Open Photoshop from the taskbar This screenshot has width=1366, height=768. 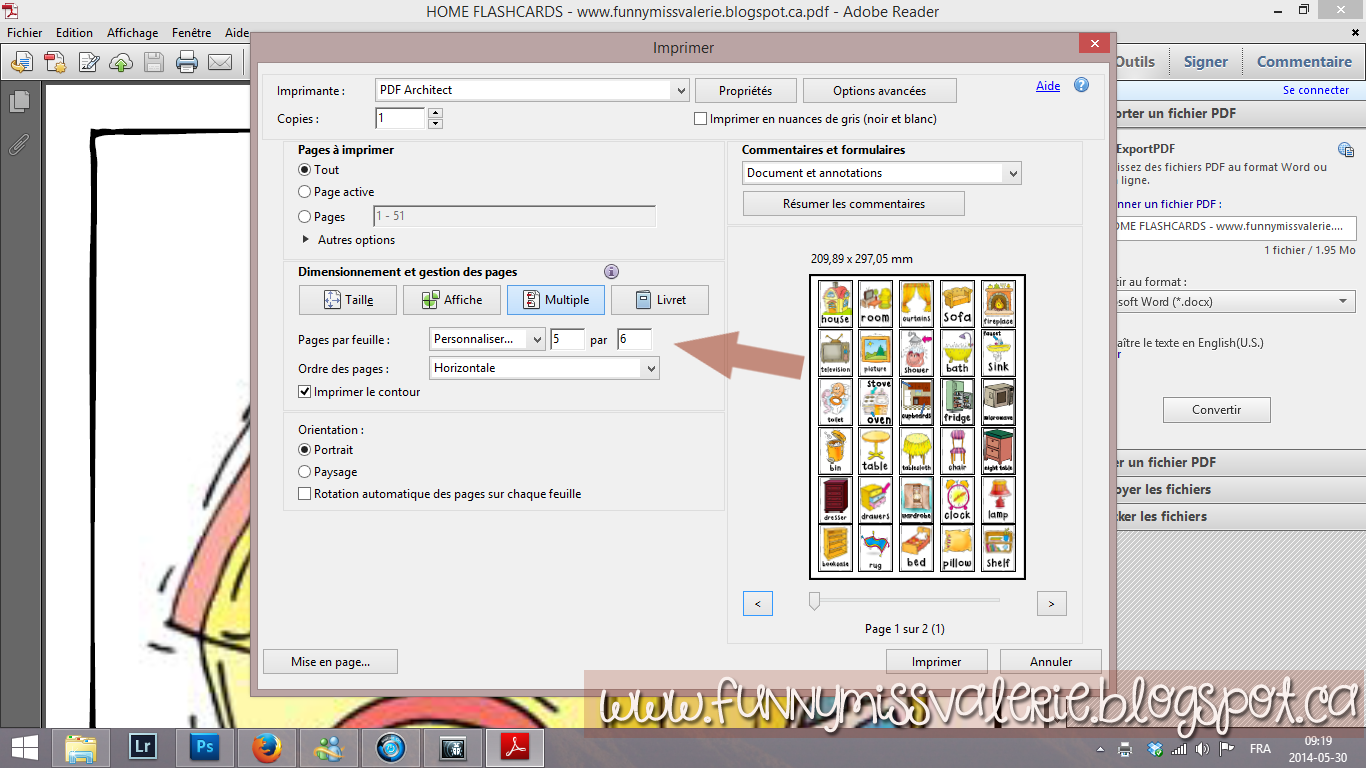205,747
